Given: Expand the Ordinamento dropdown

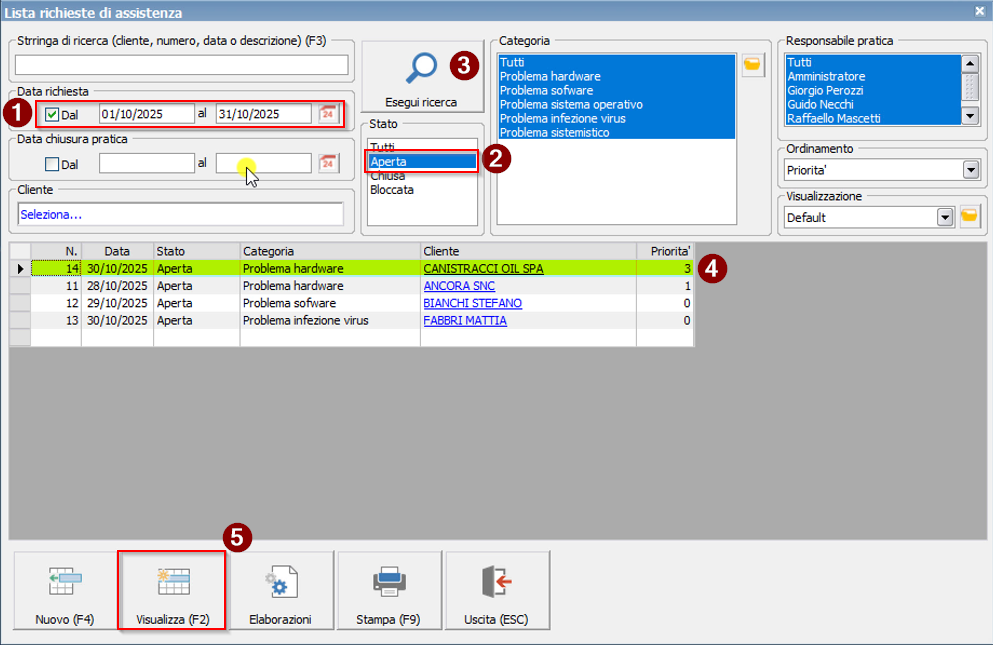Looking at the screenshot, I should [969, 170].
